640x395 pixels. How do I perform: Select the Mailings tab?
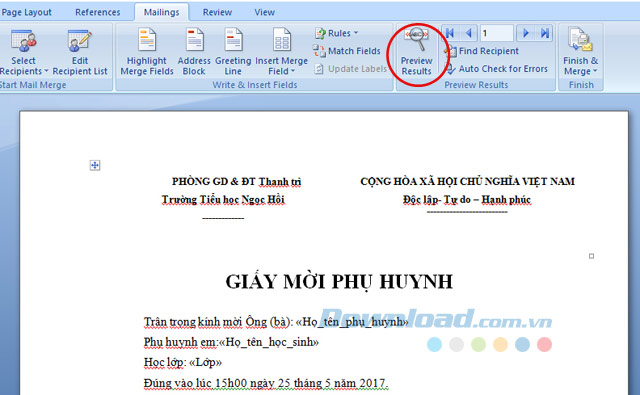pos(161,12)
